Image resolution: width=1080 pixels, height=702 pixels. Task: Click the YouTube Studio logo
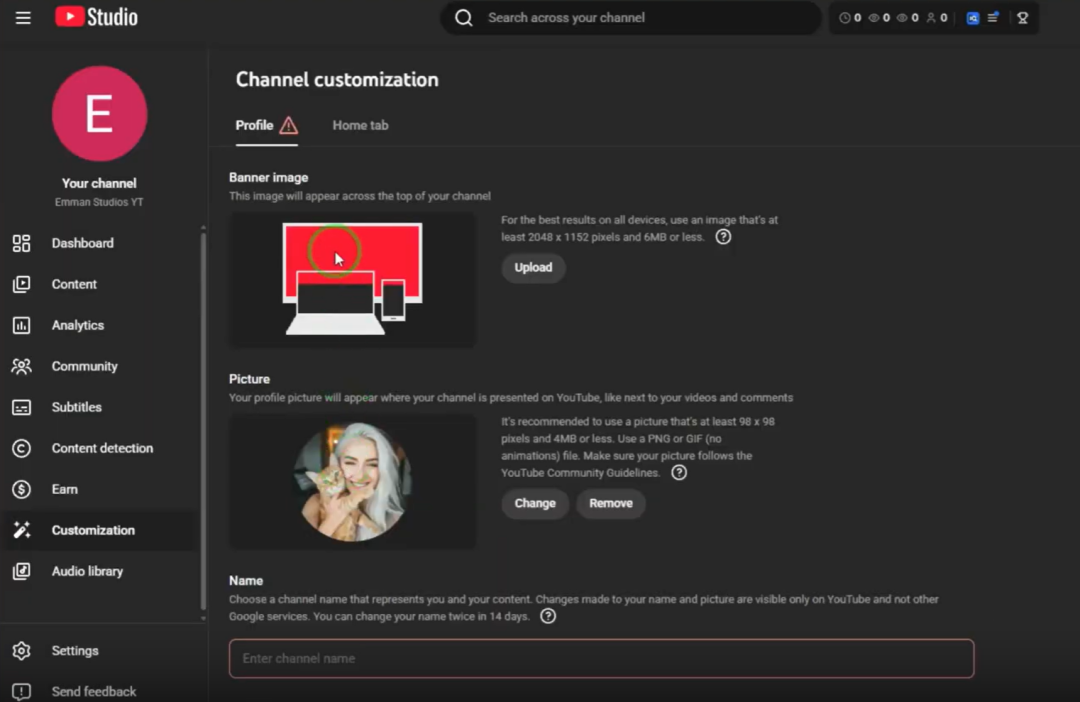pos(97,18)
